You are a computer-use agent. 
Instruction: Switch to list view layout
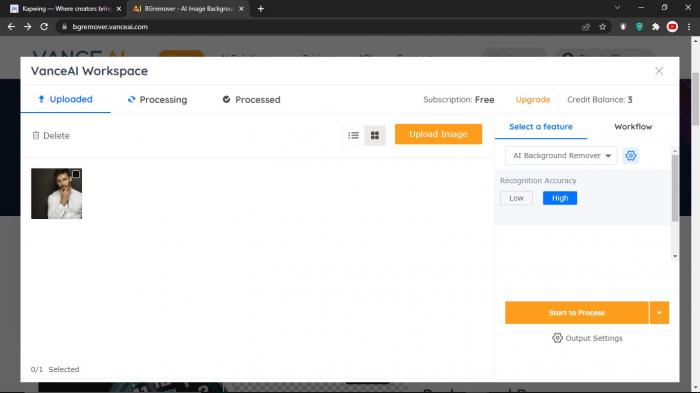(354, 135)
